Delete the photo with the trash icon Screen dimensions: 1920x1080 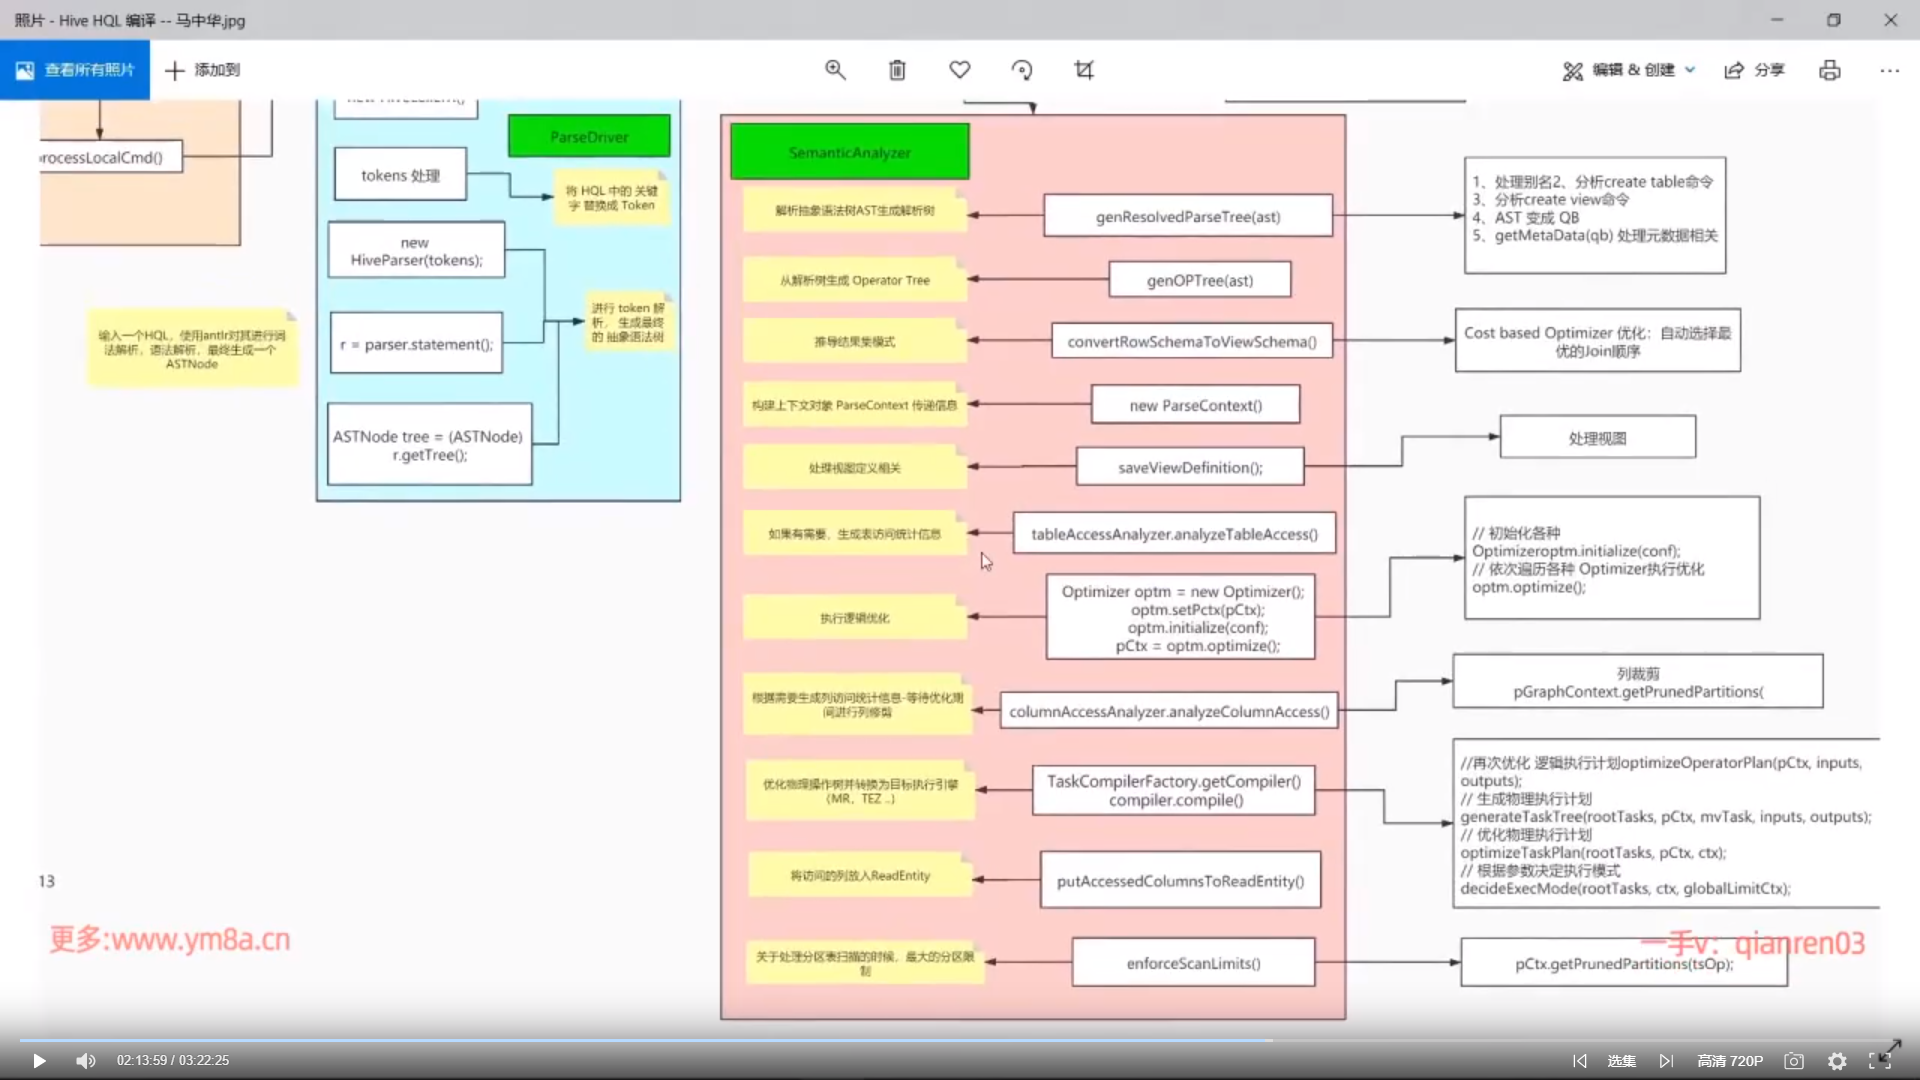897,70
